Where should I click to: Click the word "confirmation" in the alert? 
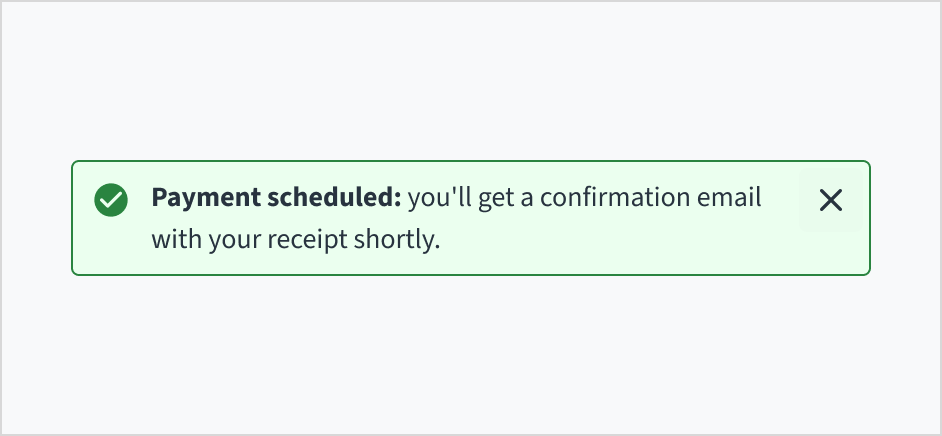pos(614,198)
